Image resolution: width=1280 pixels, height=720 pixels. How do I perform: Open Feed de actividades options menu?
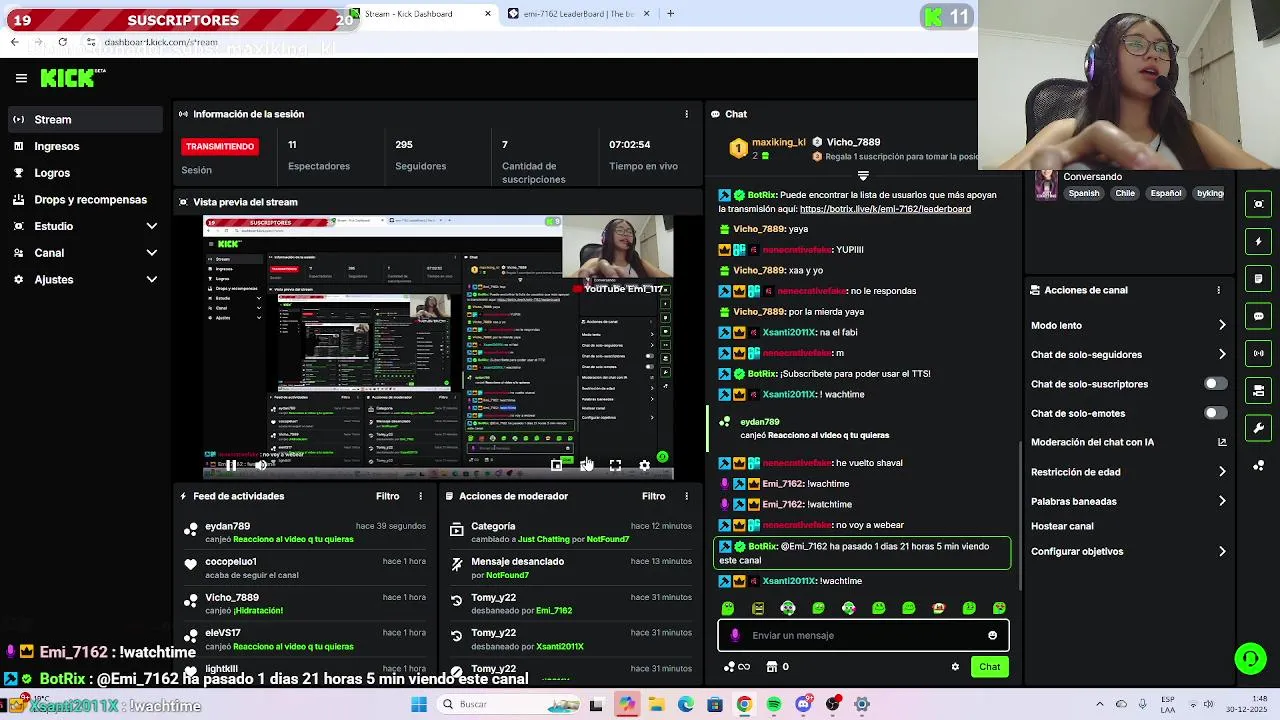click(420, 496)
